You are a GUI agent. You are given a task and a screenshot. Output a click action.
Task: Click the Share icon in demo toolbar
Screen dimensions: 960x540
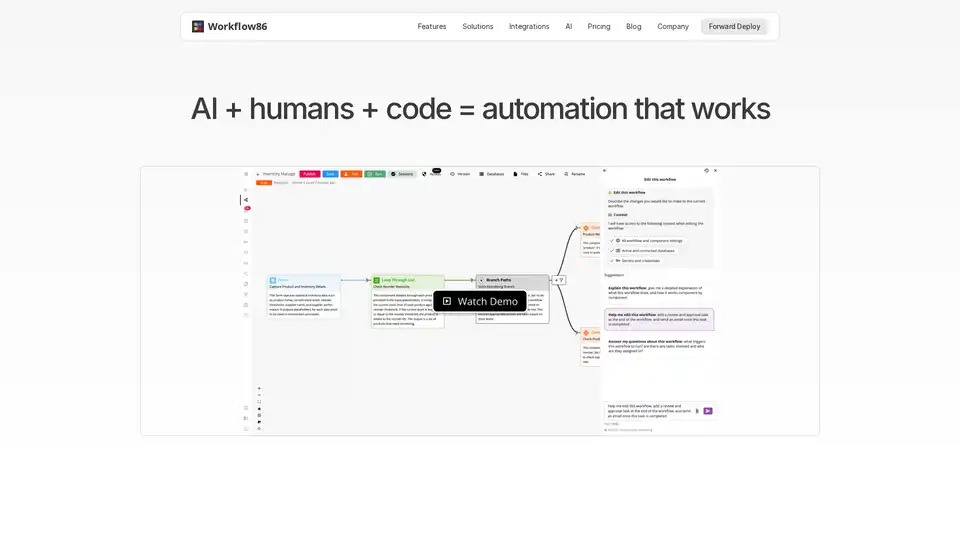click(x=546, y=174)
